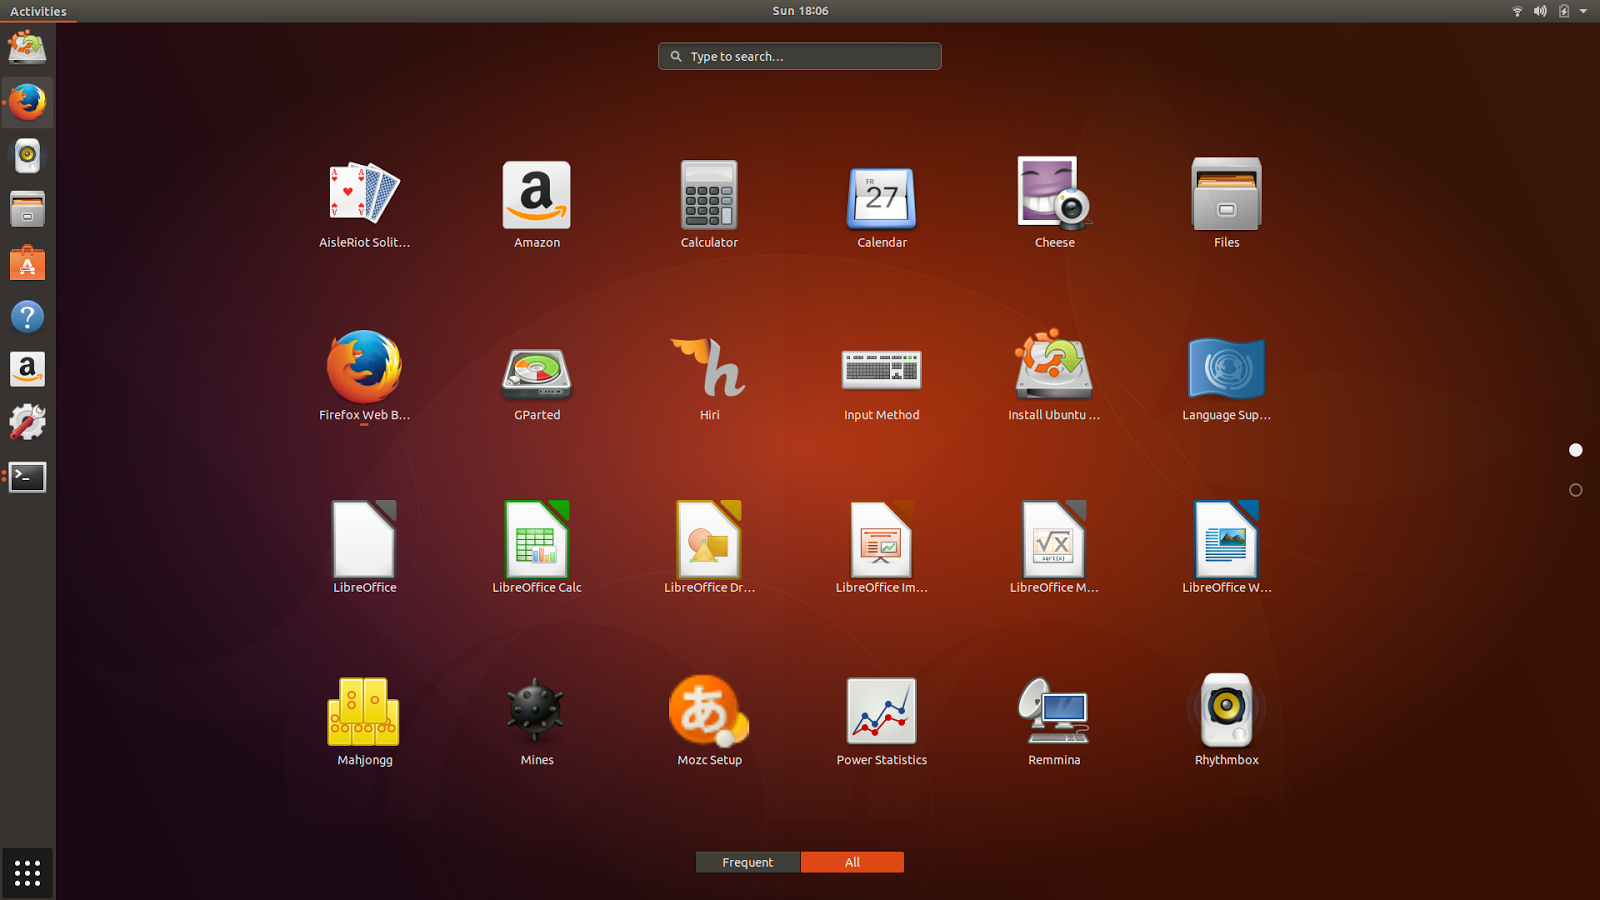This screenshot has width=1600, height=900.
Task: Switch to the Frequent tab
Action: (748, 862)
